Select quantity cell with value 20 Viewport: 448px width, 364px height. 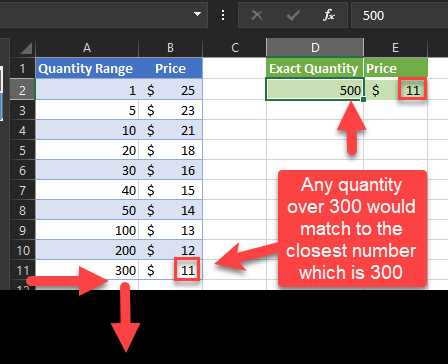tap(87, 150)
